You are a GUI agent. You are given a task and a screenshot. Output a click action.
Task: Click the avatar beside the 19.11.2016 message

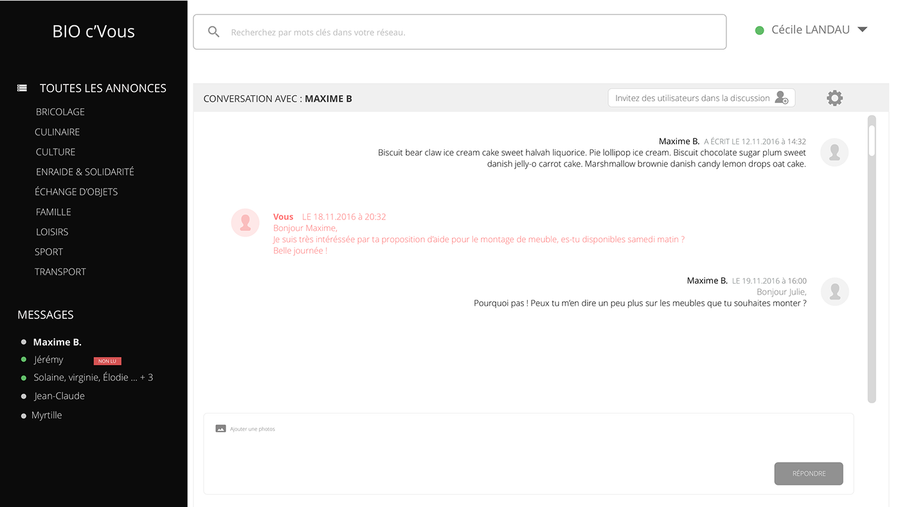click(834, 291)
